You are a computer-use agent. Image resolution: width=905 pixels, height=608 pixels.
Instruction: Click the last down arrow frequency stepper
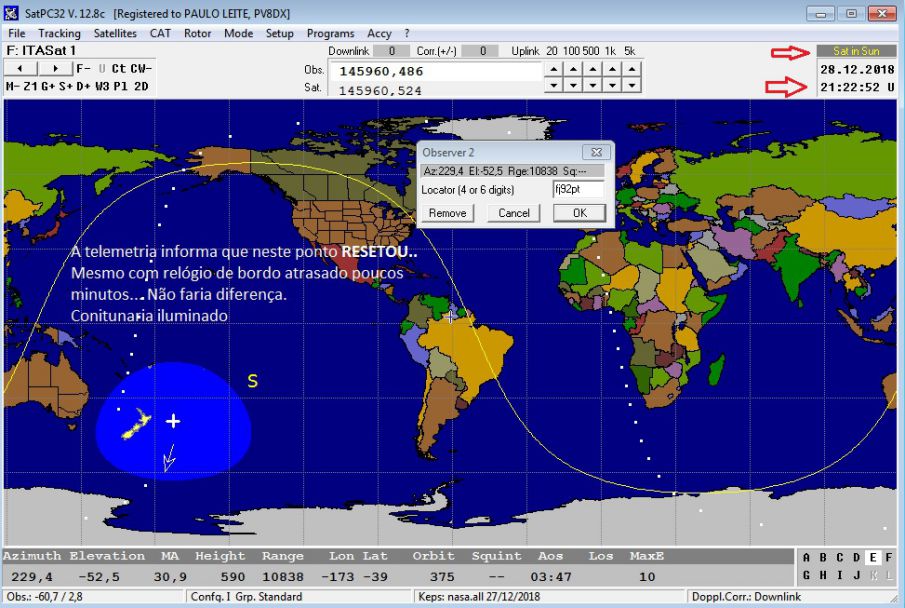631,86
